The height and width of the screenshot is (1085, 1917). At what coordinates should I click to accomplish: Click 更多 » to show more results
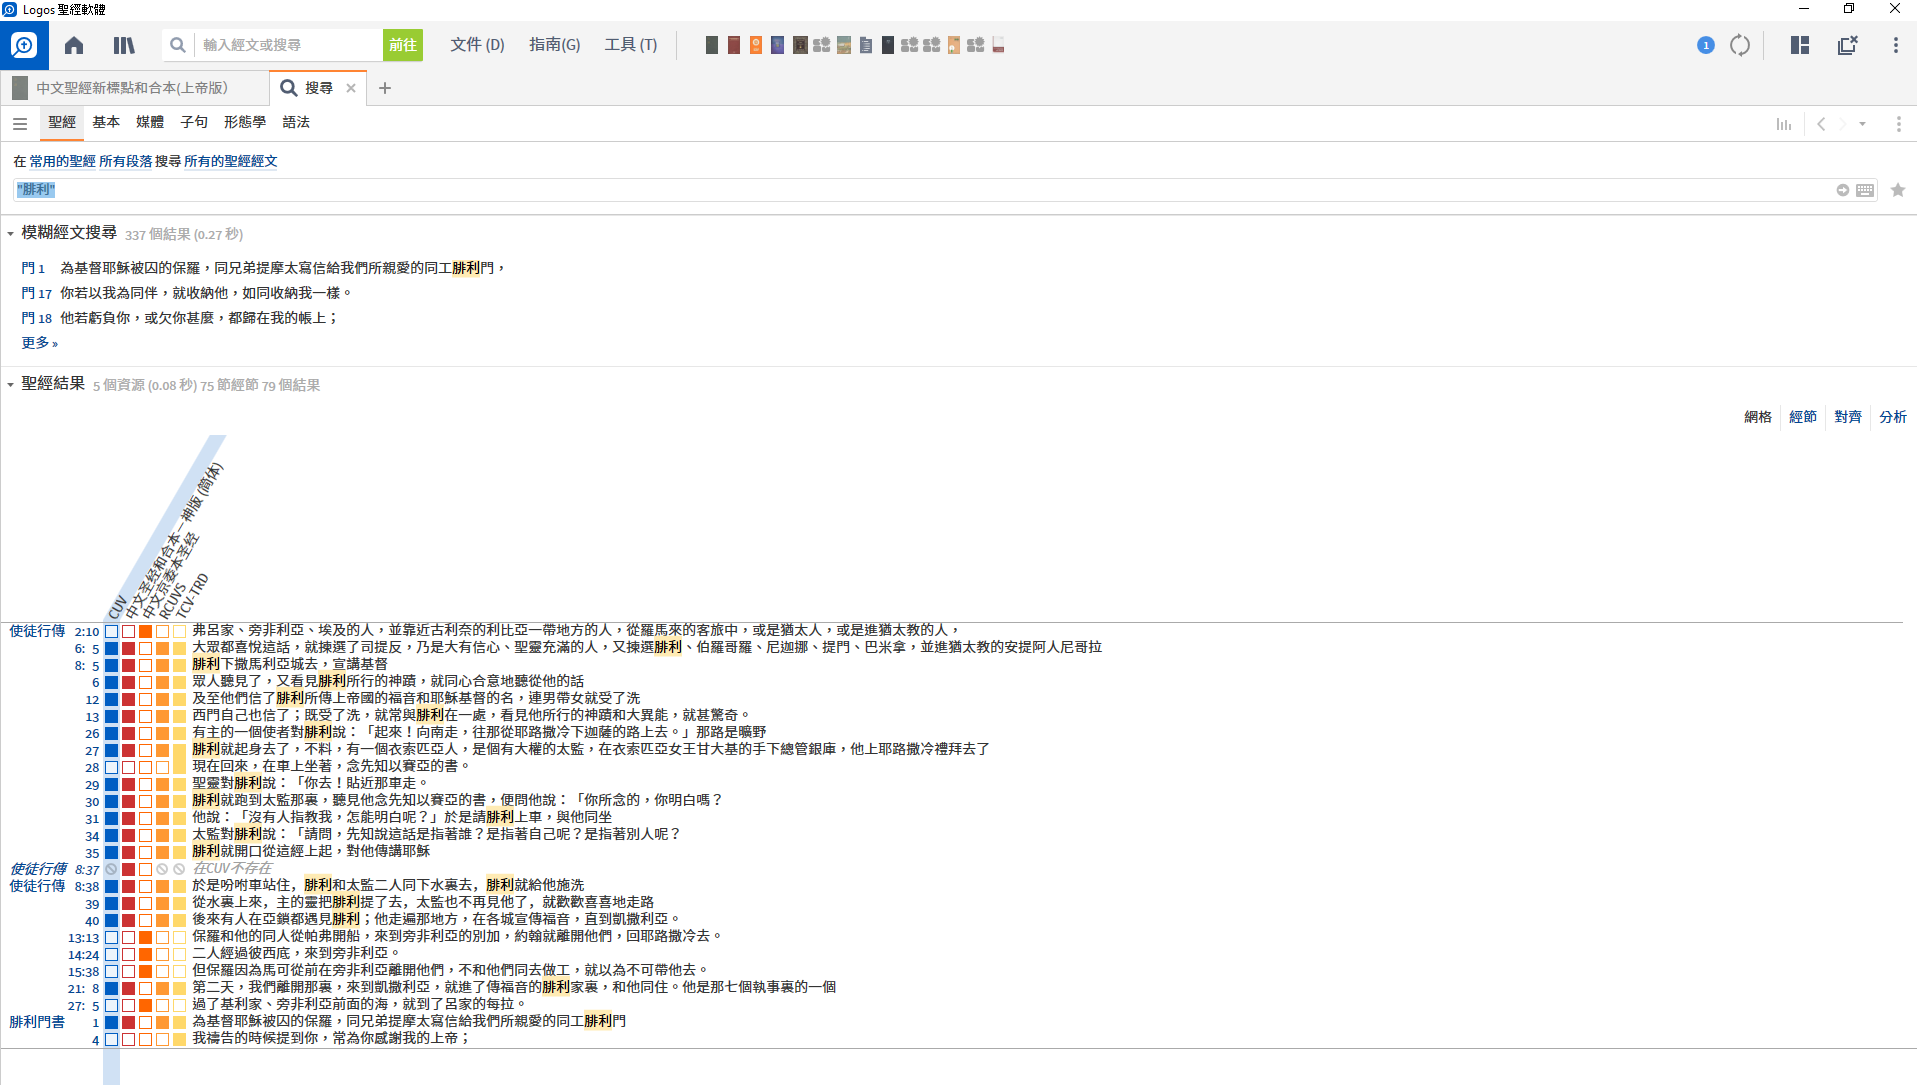click(x=40, y=343)
